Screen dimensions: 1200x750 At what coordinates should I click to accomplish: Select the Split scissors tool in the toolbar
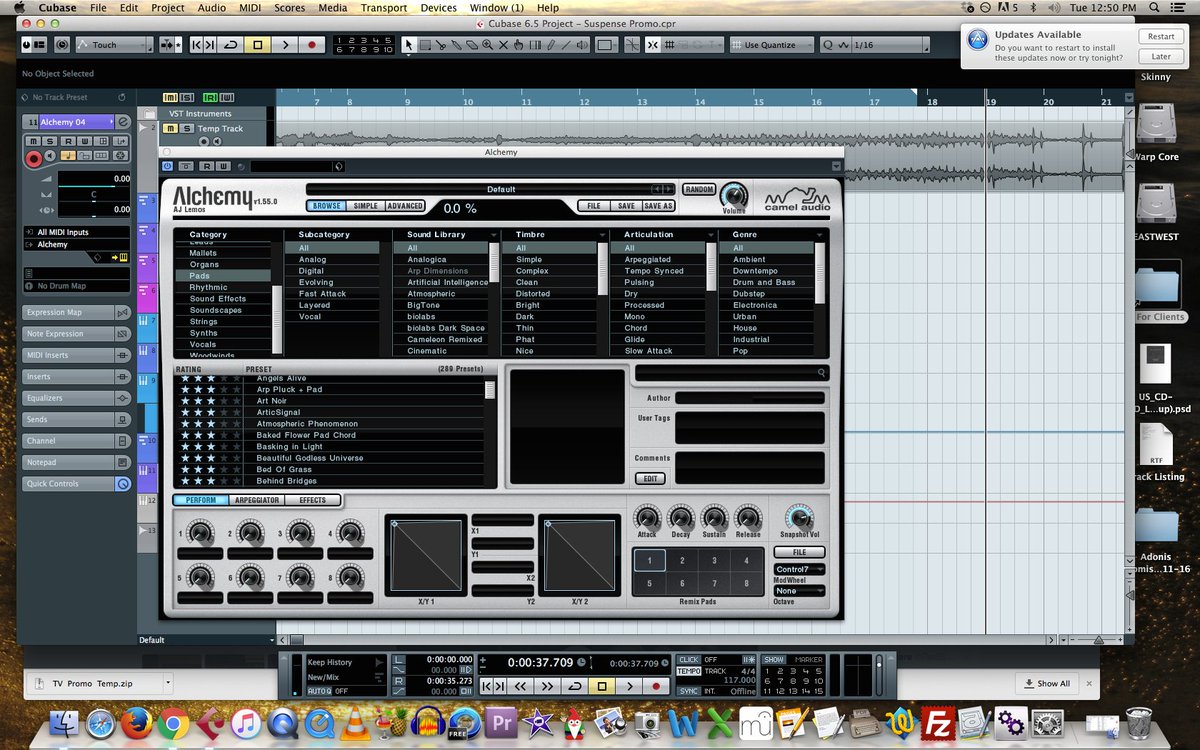pos(441,44)
